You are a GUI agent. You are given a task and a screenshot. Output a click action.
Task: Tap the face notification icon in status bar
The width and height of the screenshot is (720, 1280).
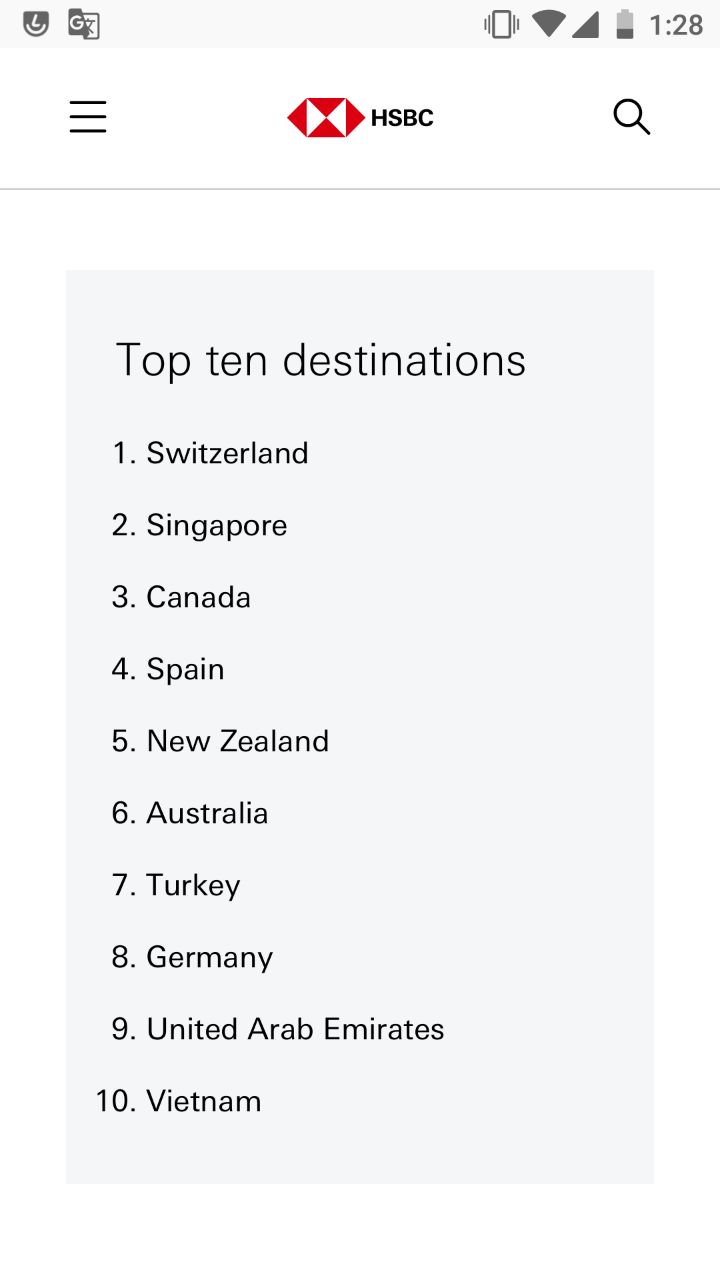36,23
